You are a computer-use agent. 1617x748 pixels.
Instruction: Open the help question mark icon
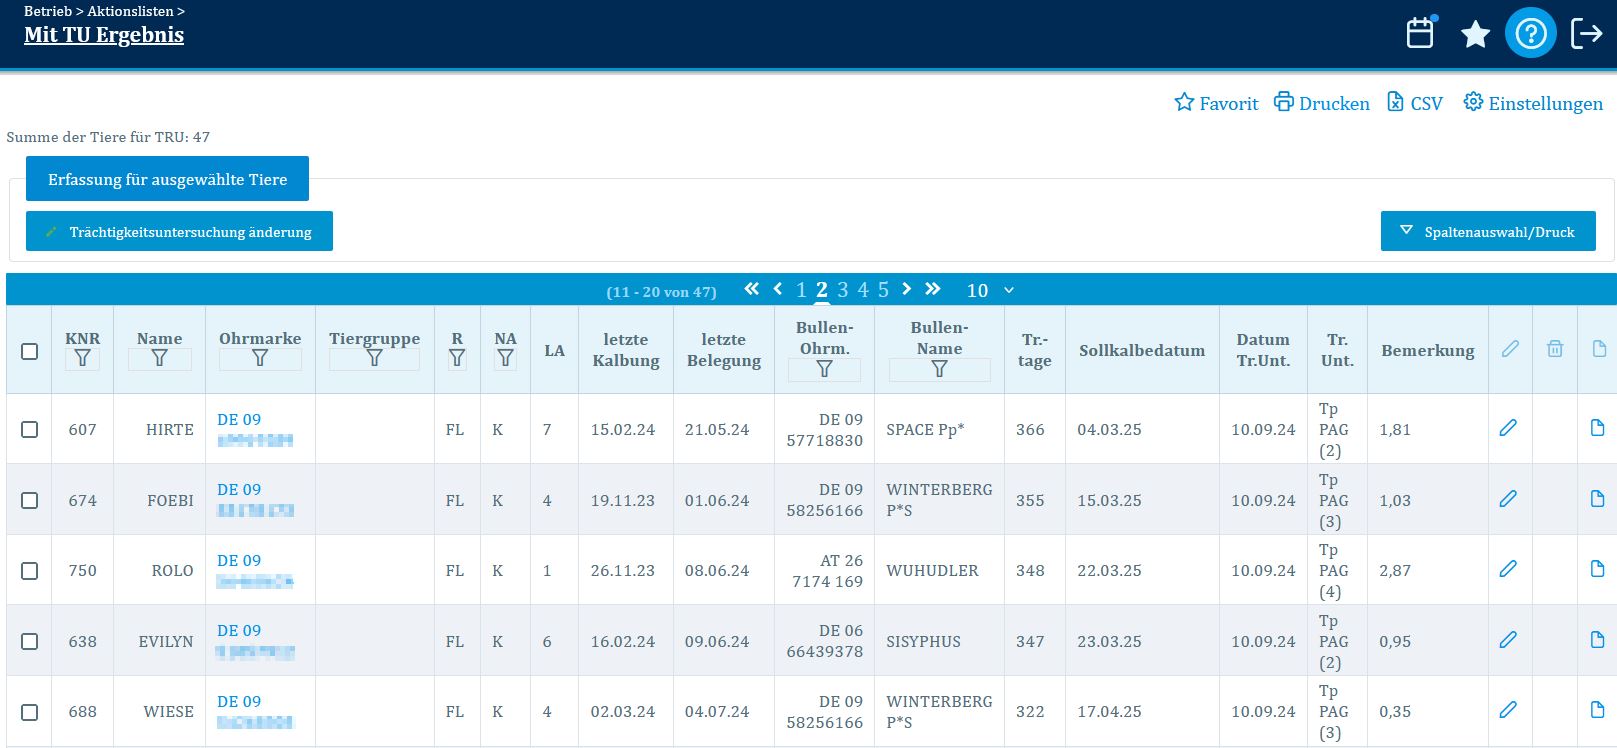click(1530, 33)
